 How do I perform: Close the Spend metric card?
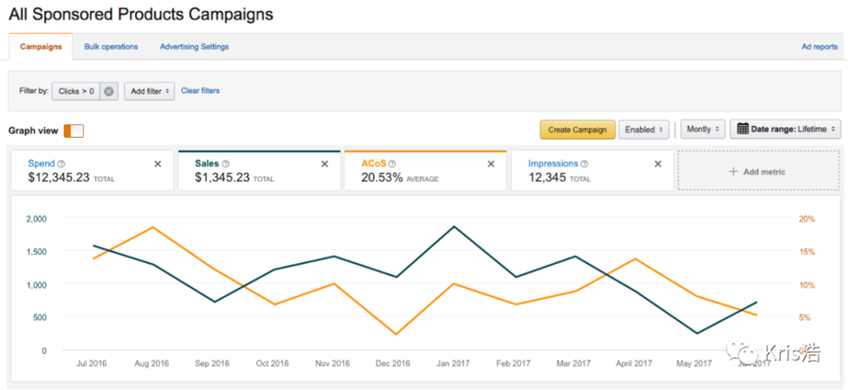pos(157,164)
